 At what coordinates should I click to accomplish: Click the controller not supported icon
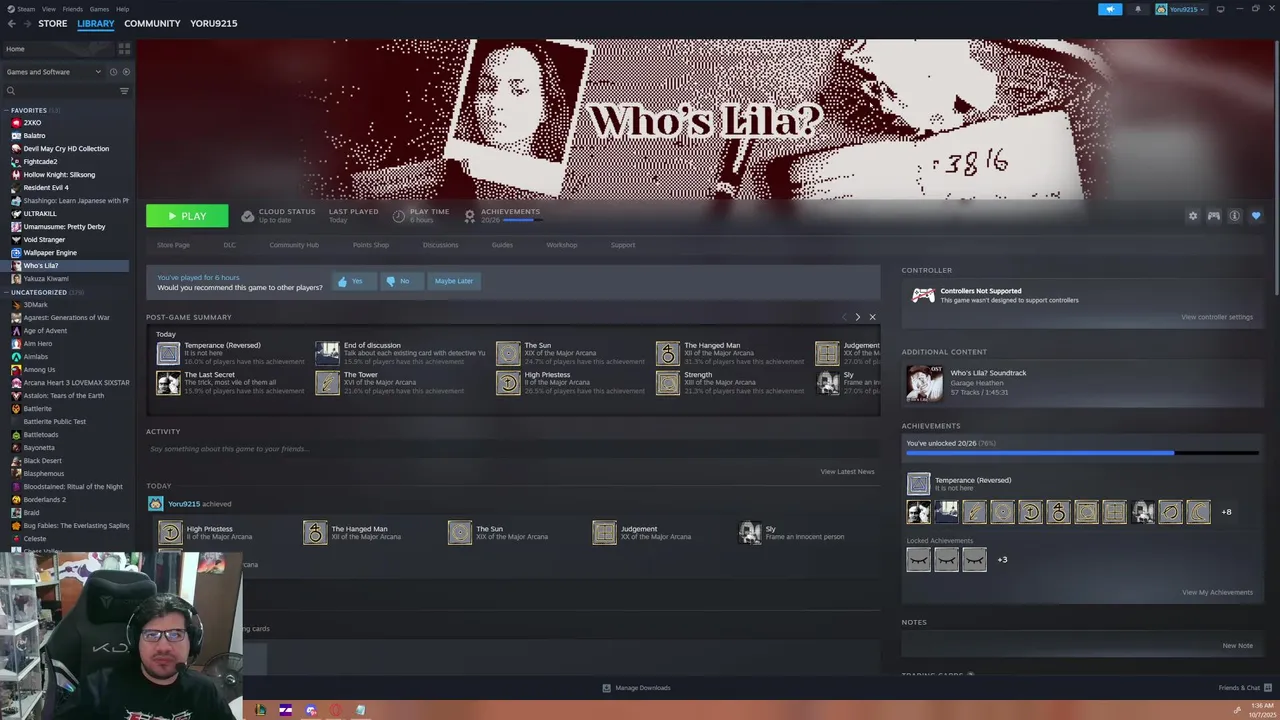point(923,295)
